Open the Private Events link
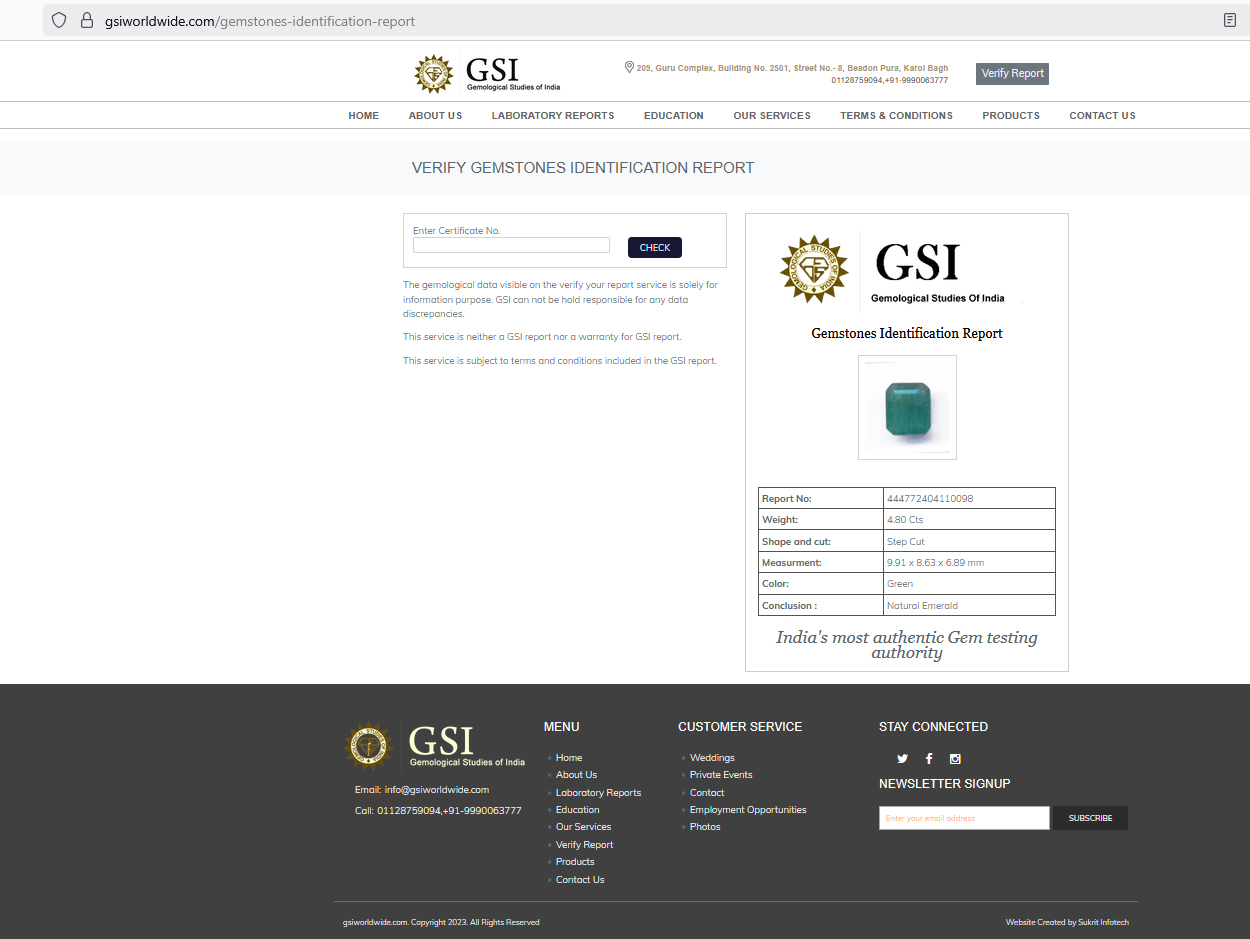This screenshot has width=1250, height=939. point(721,775)
